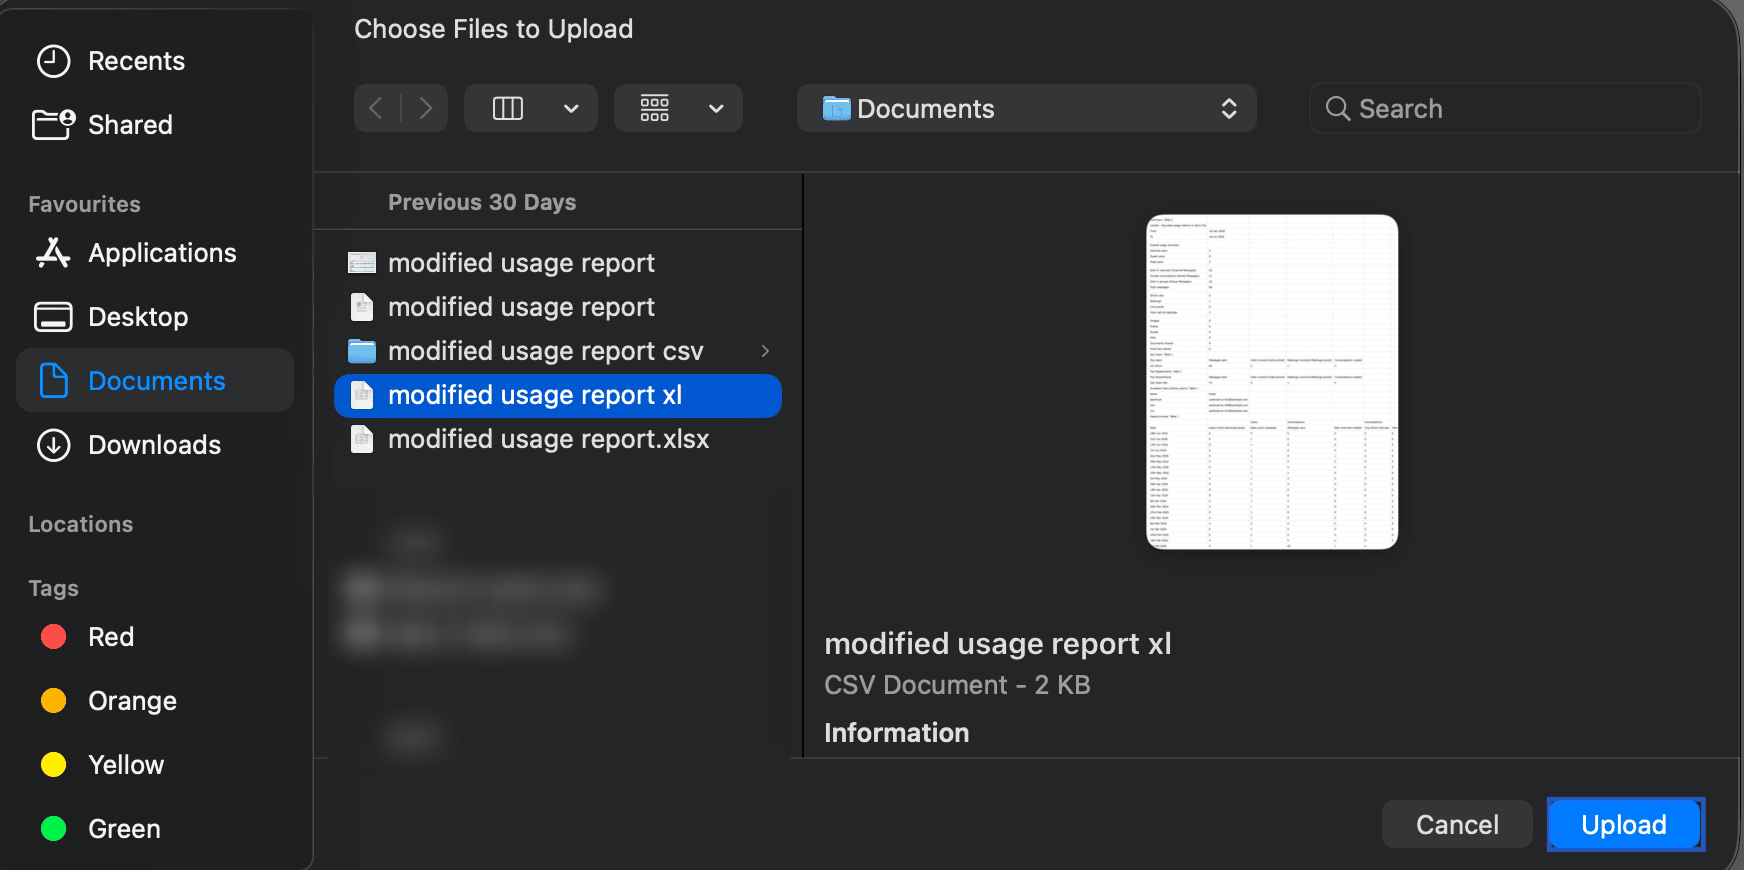The height and width of the screenshot is (870, 1744).
Task: Click the modified usage report xl file icon
Action: click(x=362, y=395)
